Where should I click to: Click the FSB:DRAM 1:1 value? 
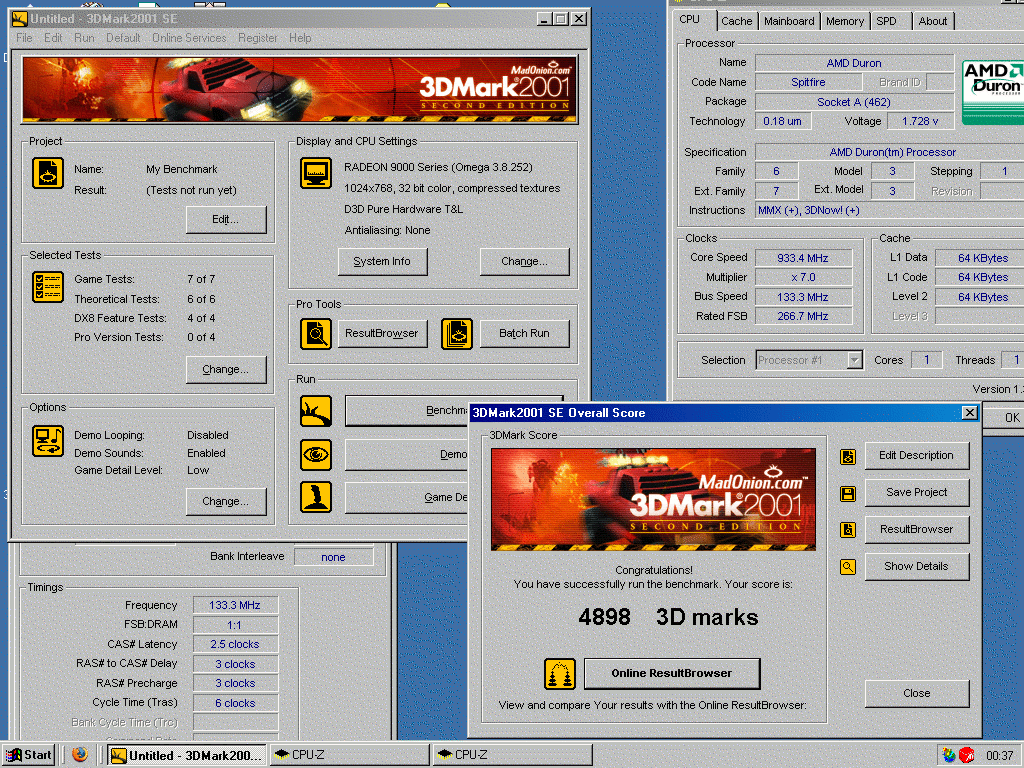[x=235, y=625]
